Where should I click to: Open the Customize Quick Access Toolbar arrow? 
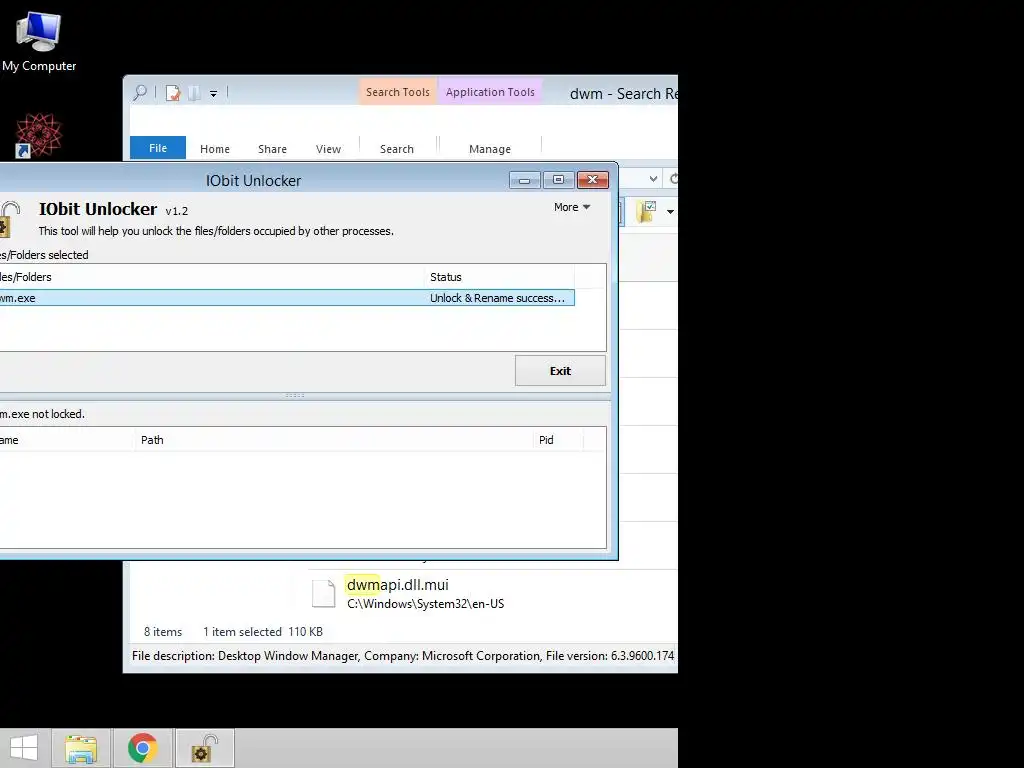(214, 94)
